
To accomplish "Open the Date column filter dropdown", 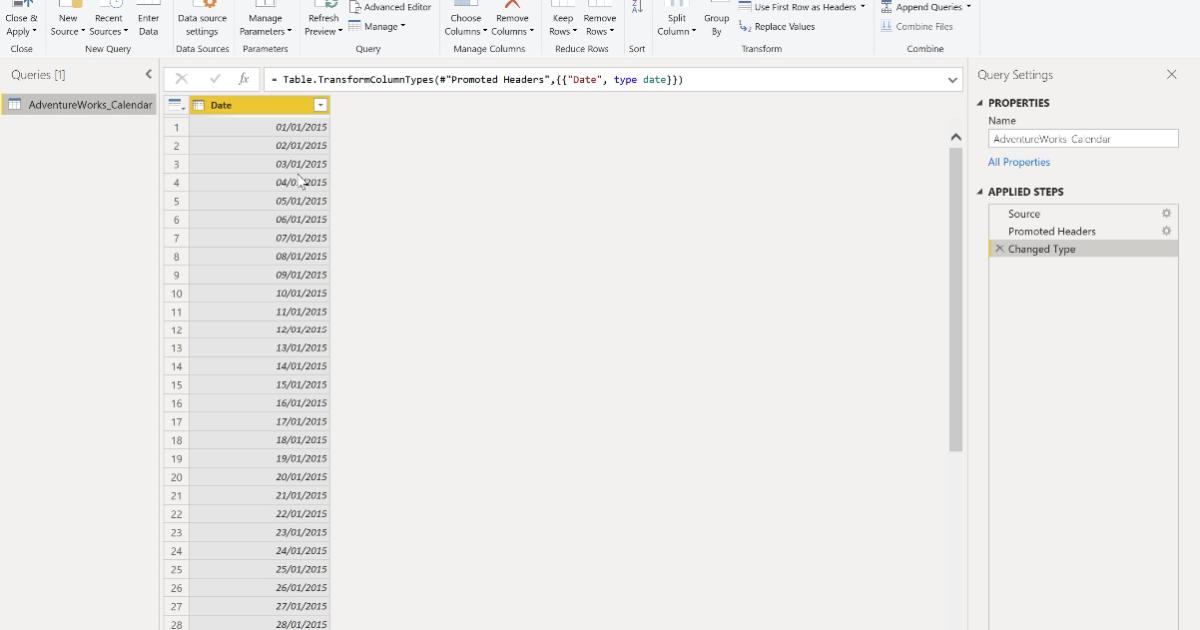I will pos(321,104).
